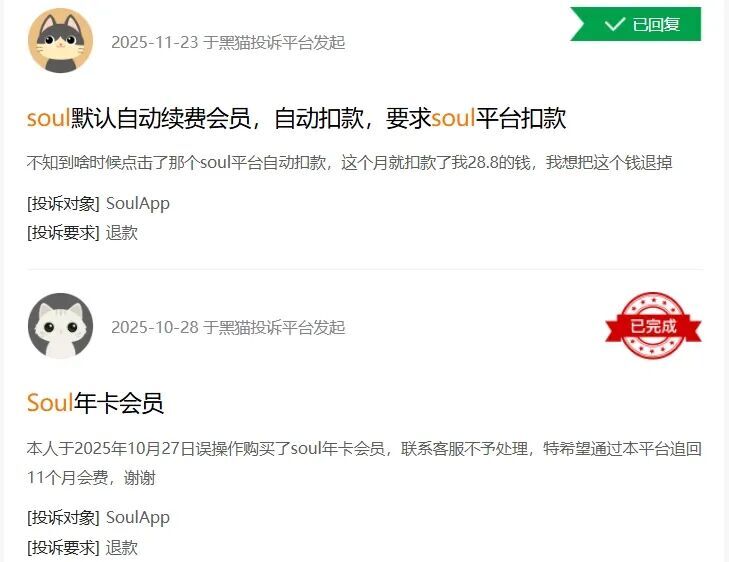
Task: Click the gray-background white cat avatar
Action: click(60, 325)
